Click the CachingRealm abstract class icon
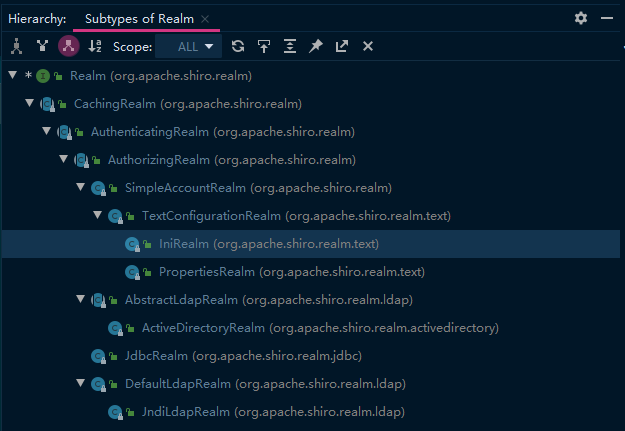This screenshot has width=625, height=431. pos(47,104)
